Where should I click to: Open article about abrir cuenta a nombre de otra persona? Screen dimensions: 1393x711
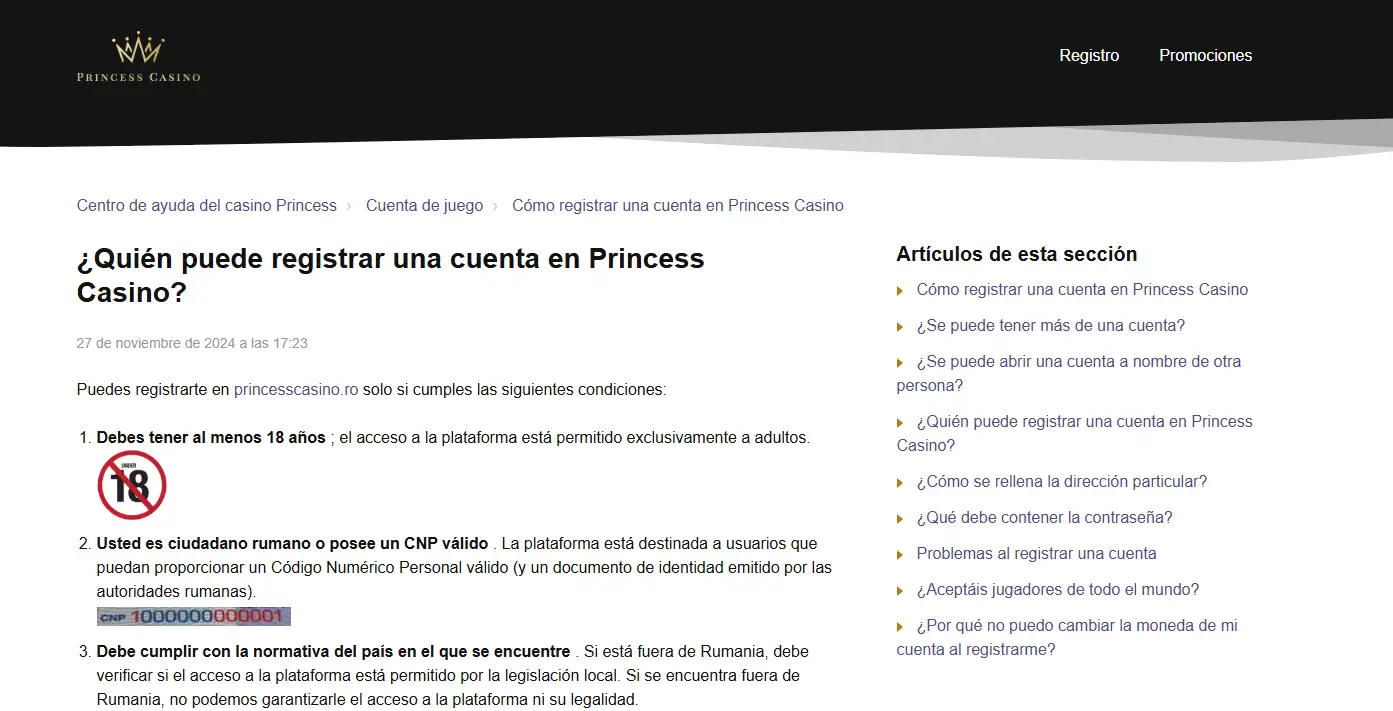(x=1069, y=374)
